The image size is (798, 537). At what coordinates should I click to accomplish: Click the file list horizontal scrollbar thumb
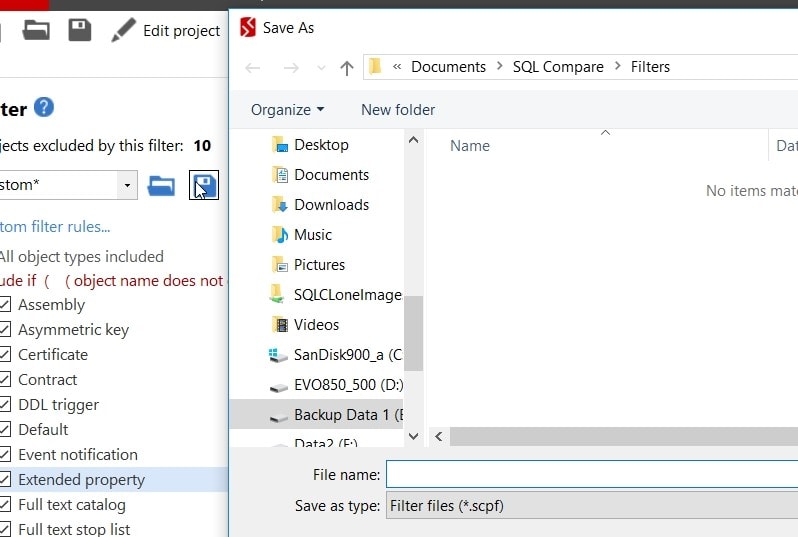[623, 436]
